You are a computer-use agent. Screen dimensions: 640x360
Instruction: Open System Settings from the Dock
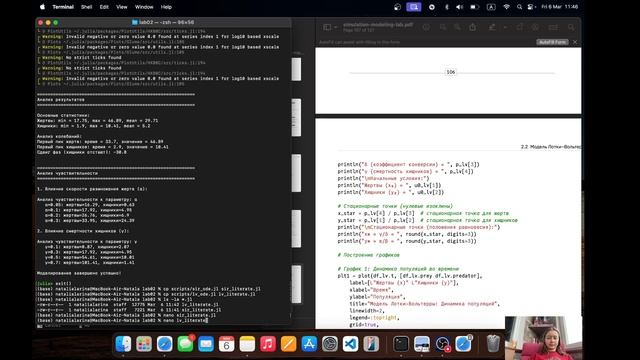click(x=330, y=344)
